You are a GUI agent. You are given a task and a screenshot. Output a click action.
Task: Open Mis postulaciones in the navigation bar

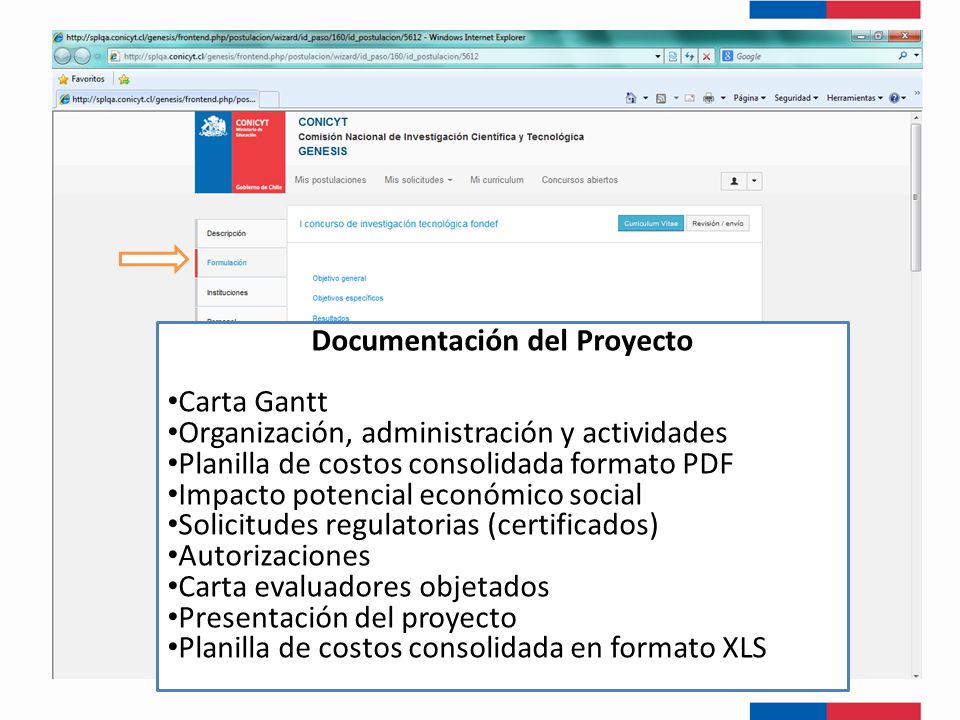pyautogui.click(x=330, y=180)
